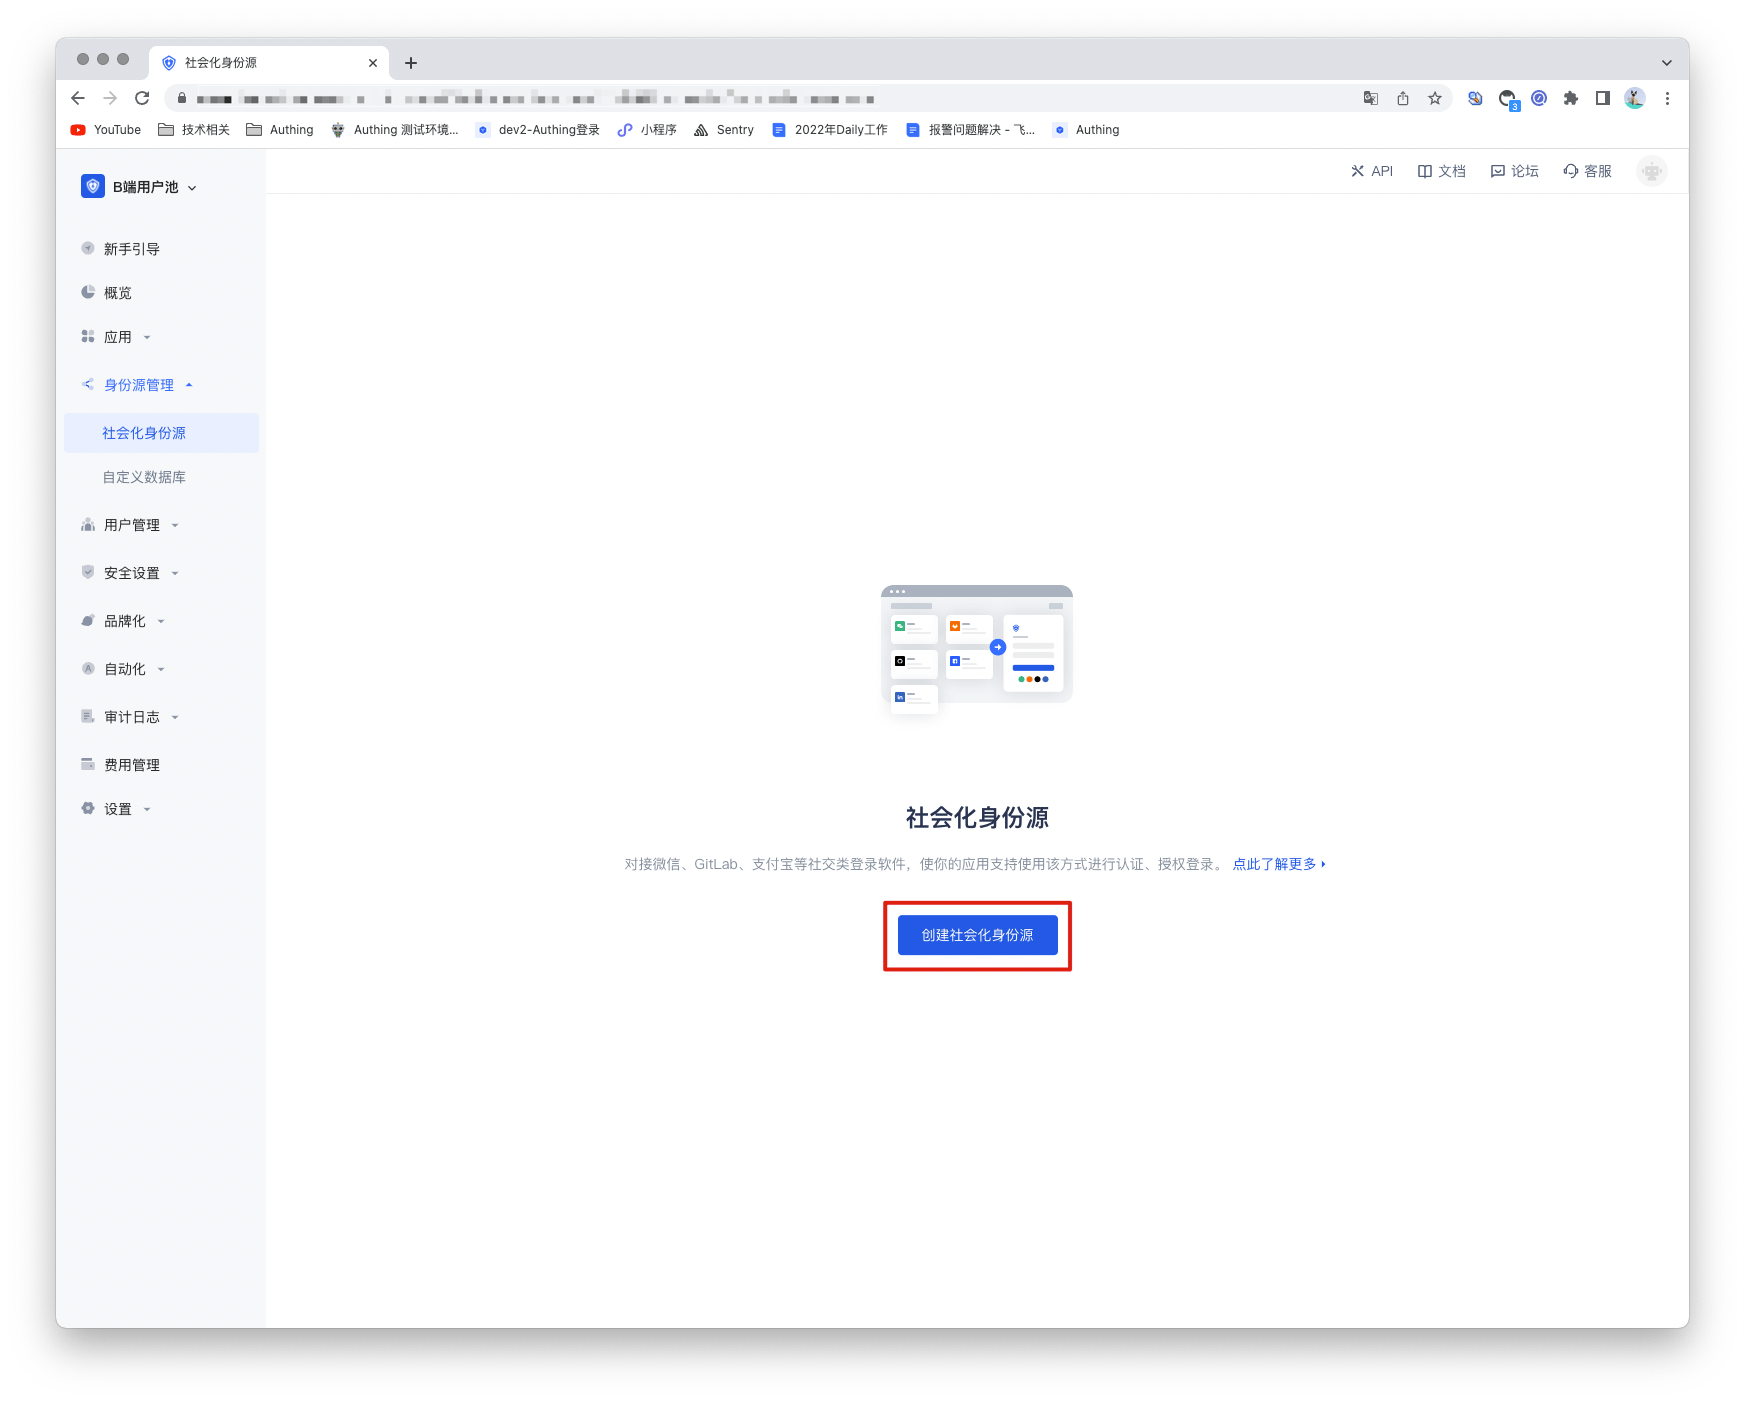This screenshot has height=1402, width=1745.
Task: Click the user avatar in top right
Action: 1651,171
